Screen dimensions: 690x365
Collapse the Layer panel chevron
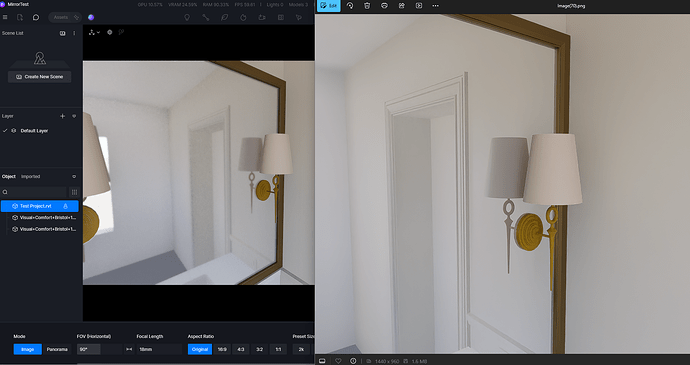coord(74,116)
